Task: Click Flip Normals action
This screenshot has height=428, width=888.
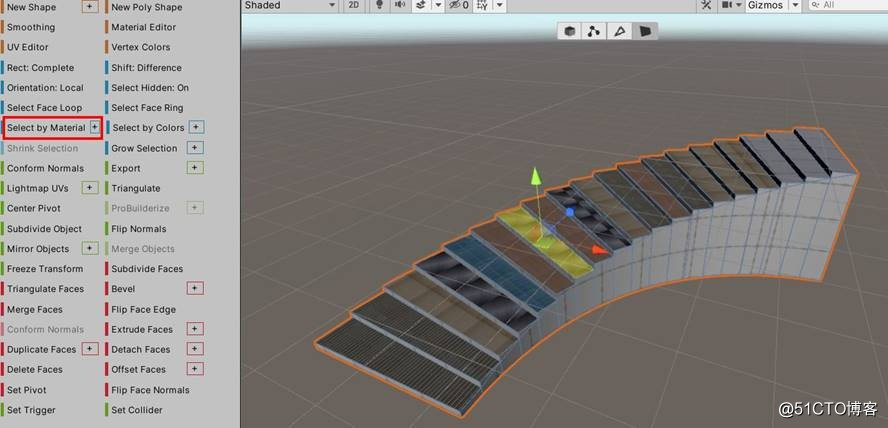Action: coord(139,229)
